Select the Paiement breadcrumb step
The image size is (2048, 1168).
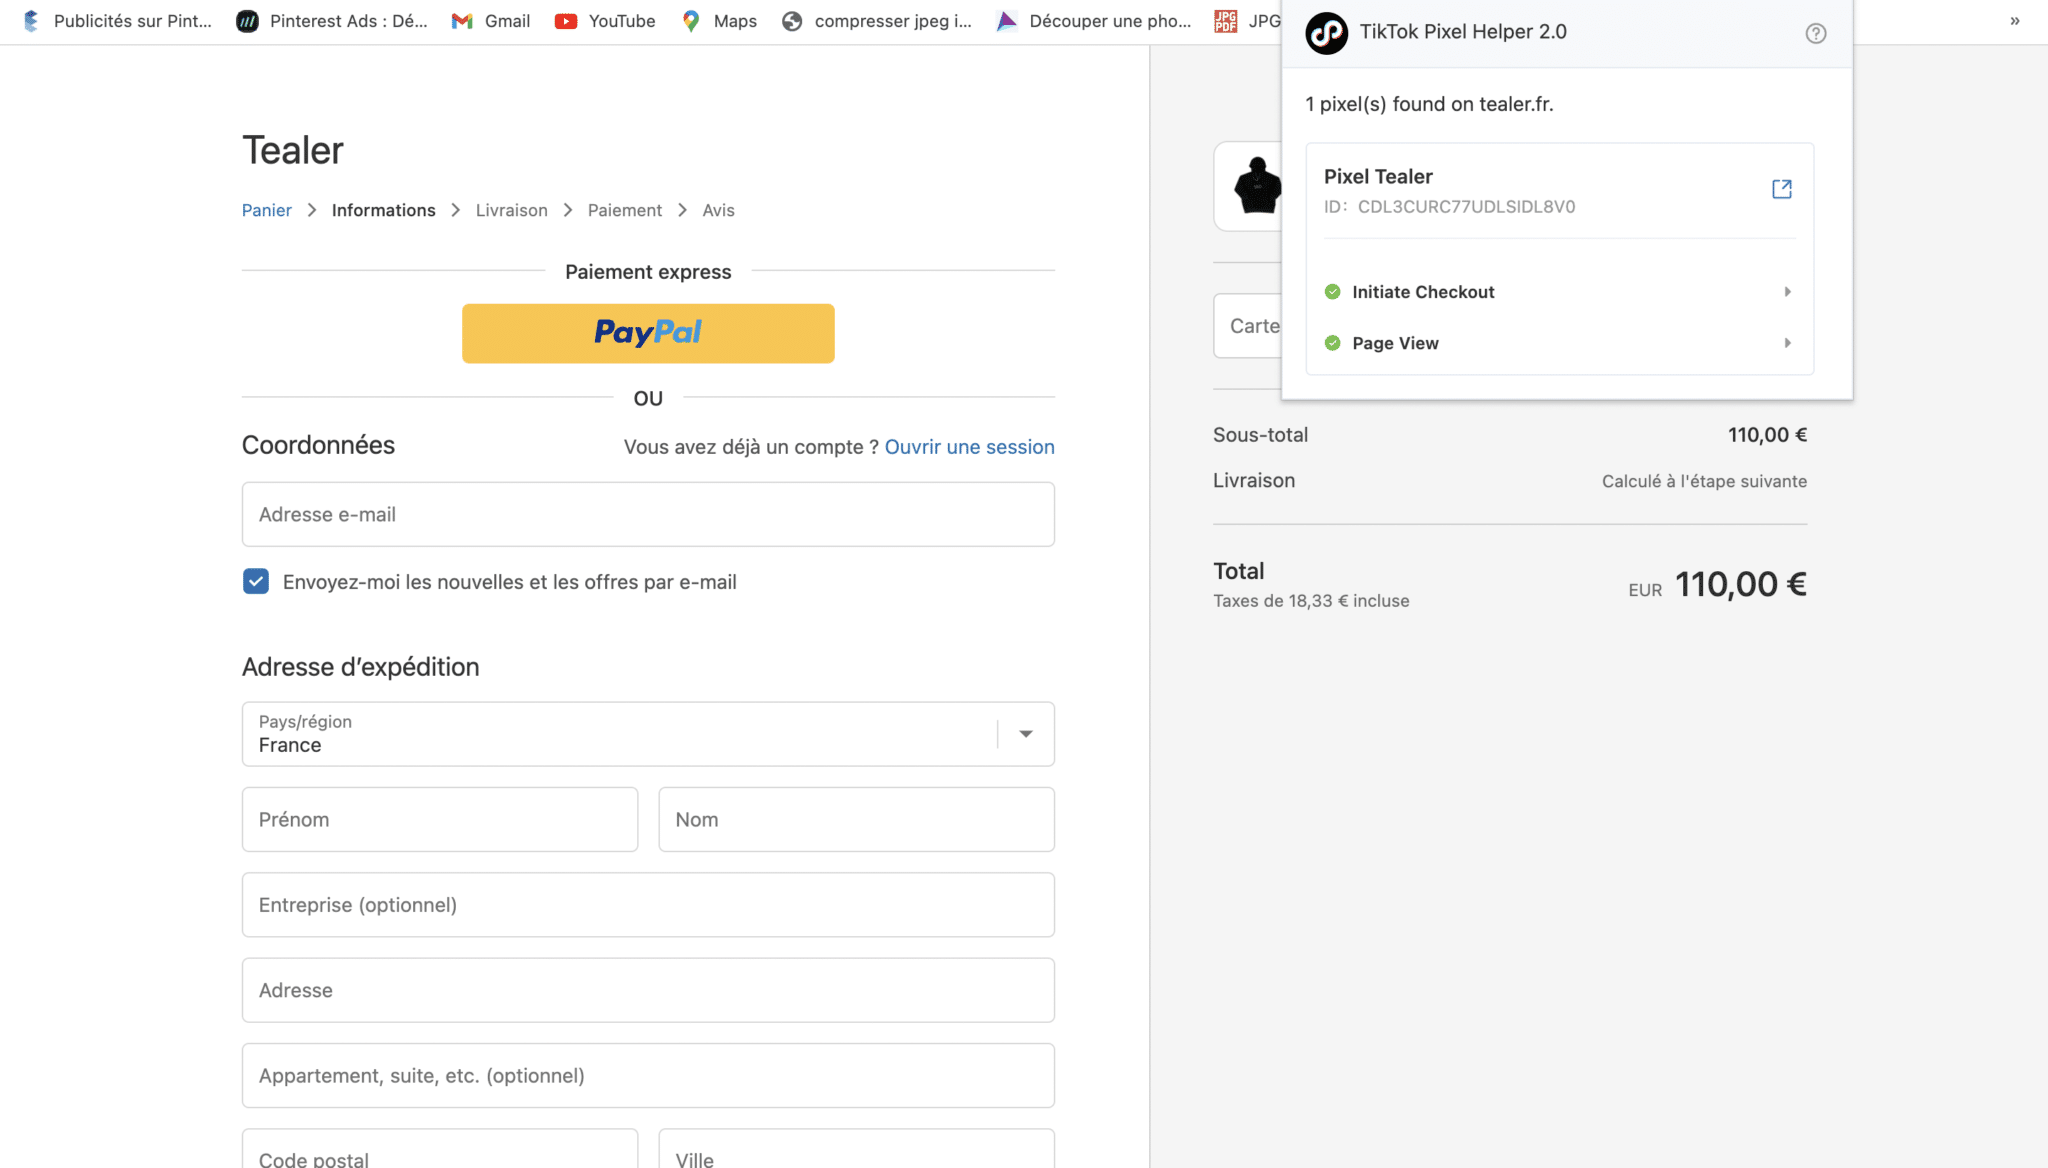(624, 210)
